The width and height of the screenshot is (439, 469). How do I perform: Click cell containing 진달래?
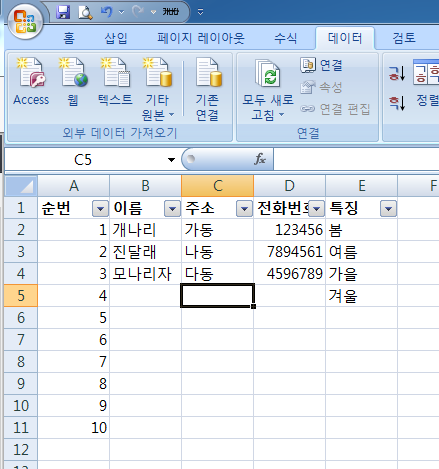(146, 252)
